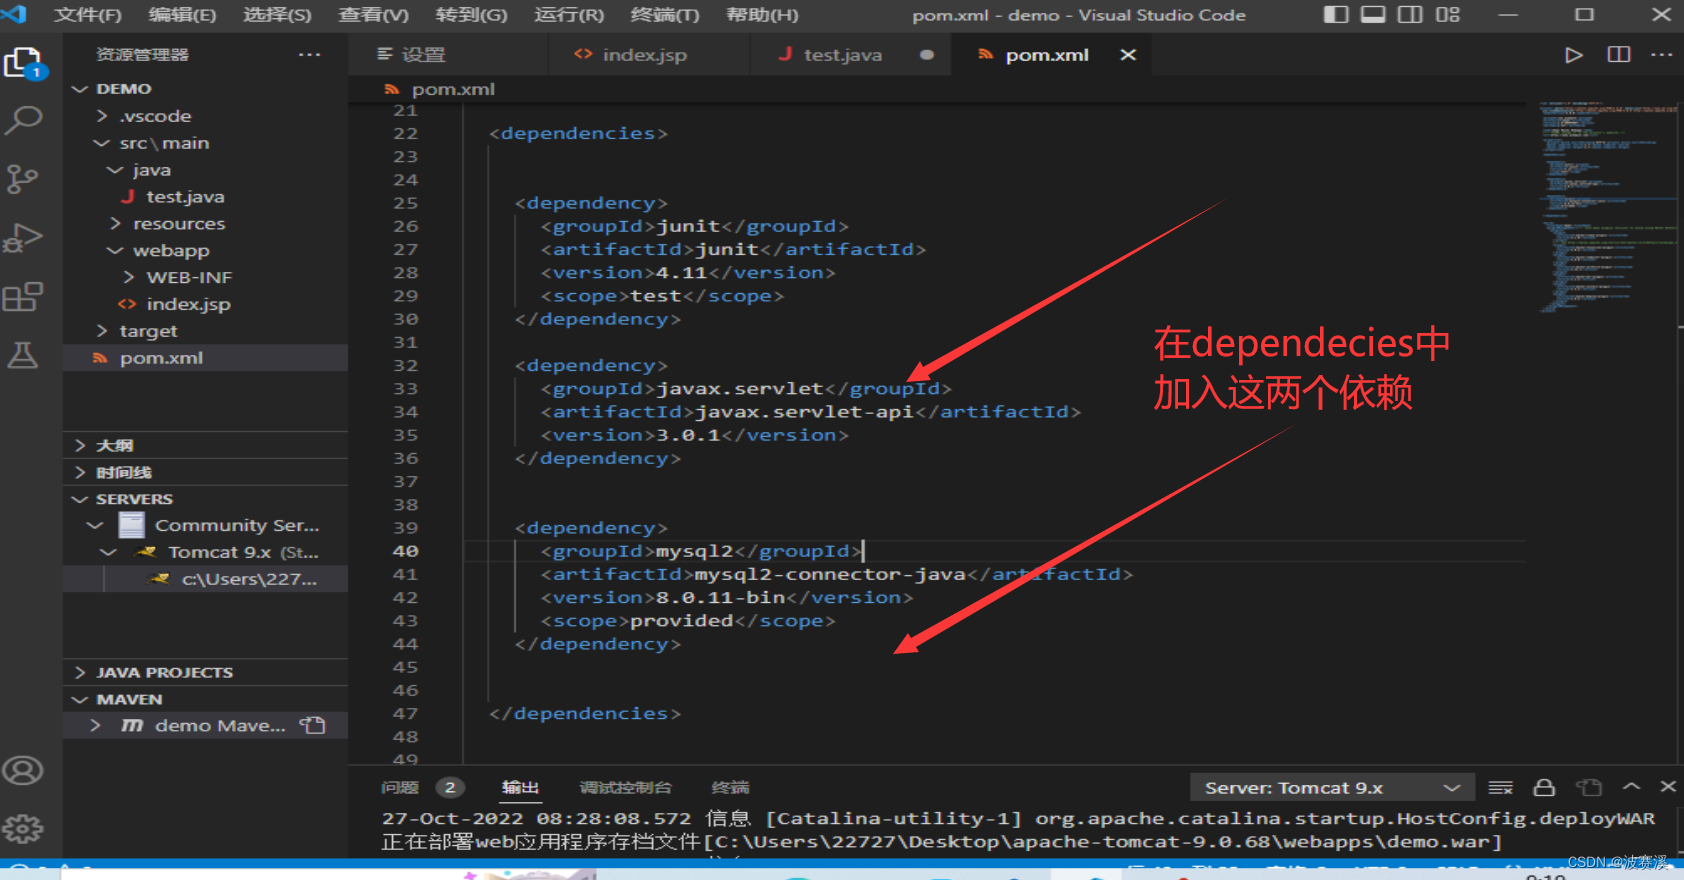
Task: Select Tomcat 9.x server entry
Action: pos(205,552)
